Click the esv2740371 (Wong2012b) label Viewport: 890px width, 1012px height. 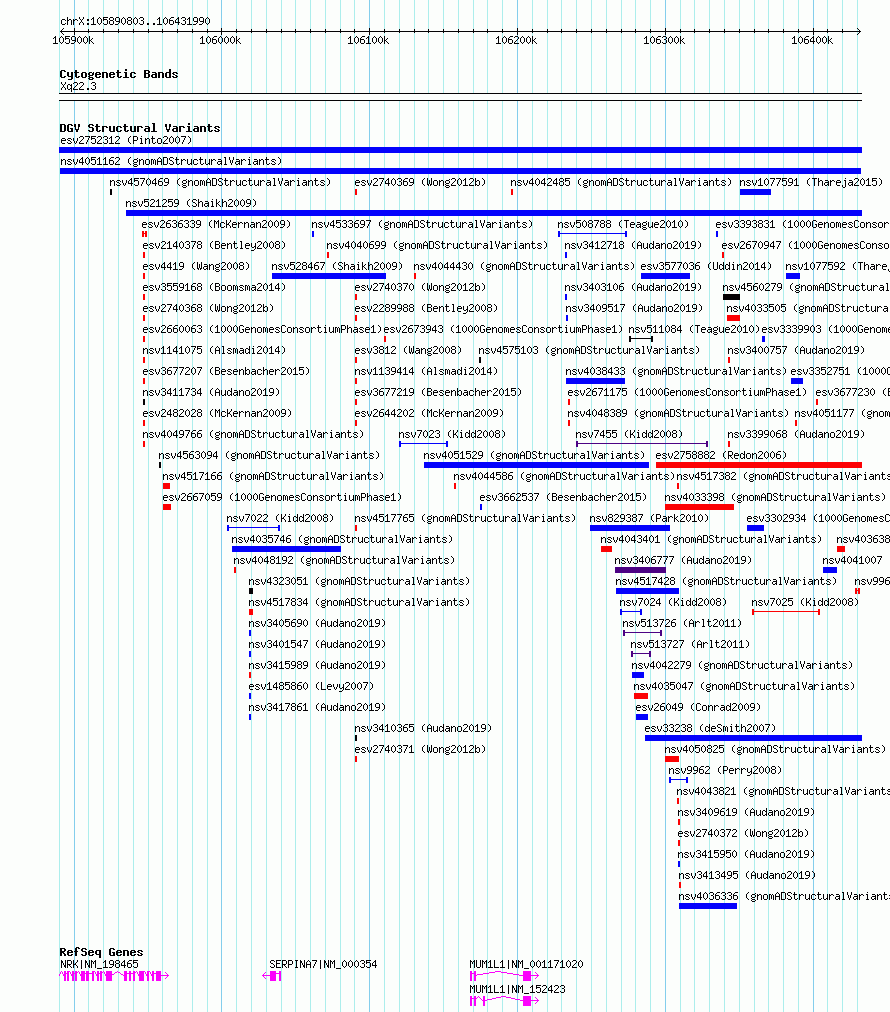pos(420,749)
